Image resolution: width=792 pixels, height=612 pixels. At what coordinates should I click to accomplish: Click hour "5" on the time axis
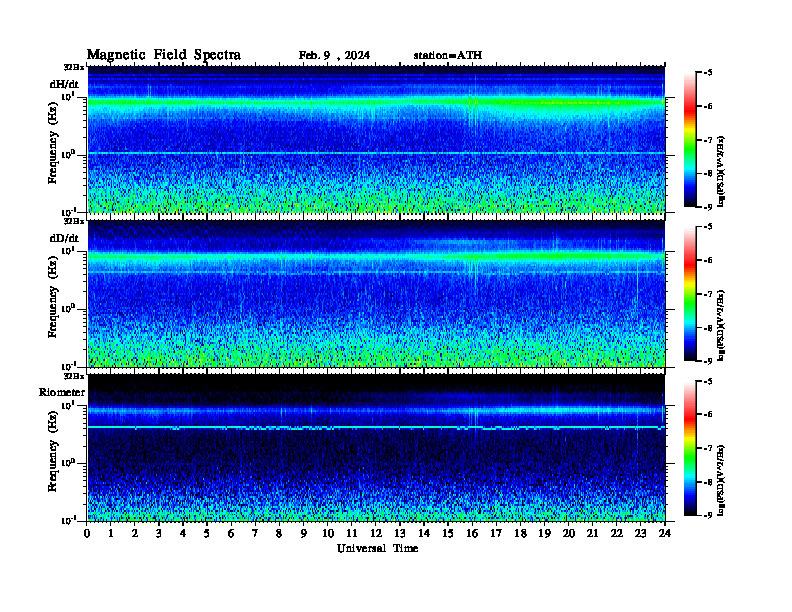207,534
